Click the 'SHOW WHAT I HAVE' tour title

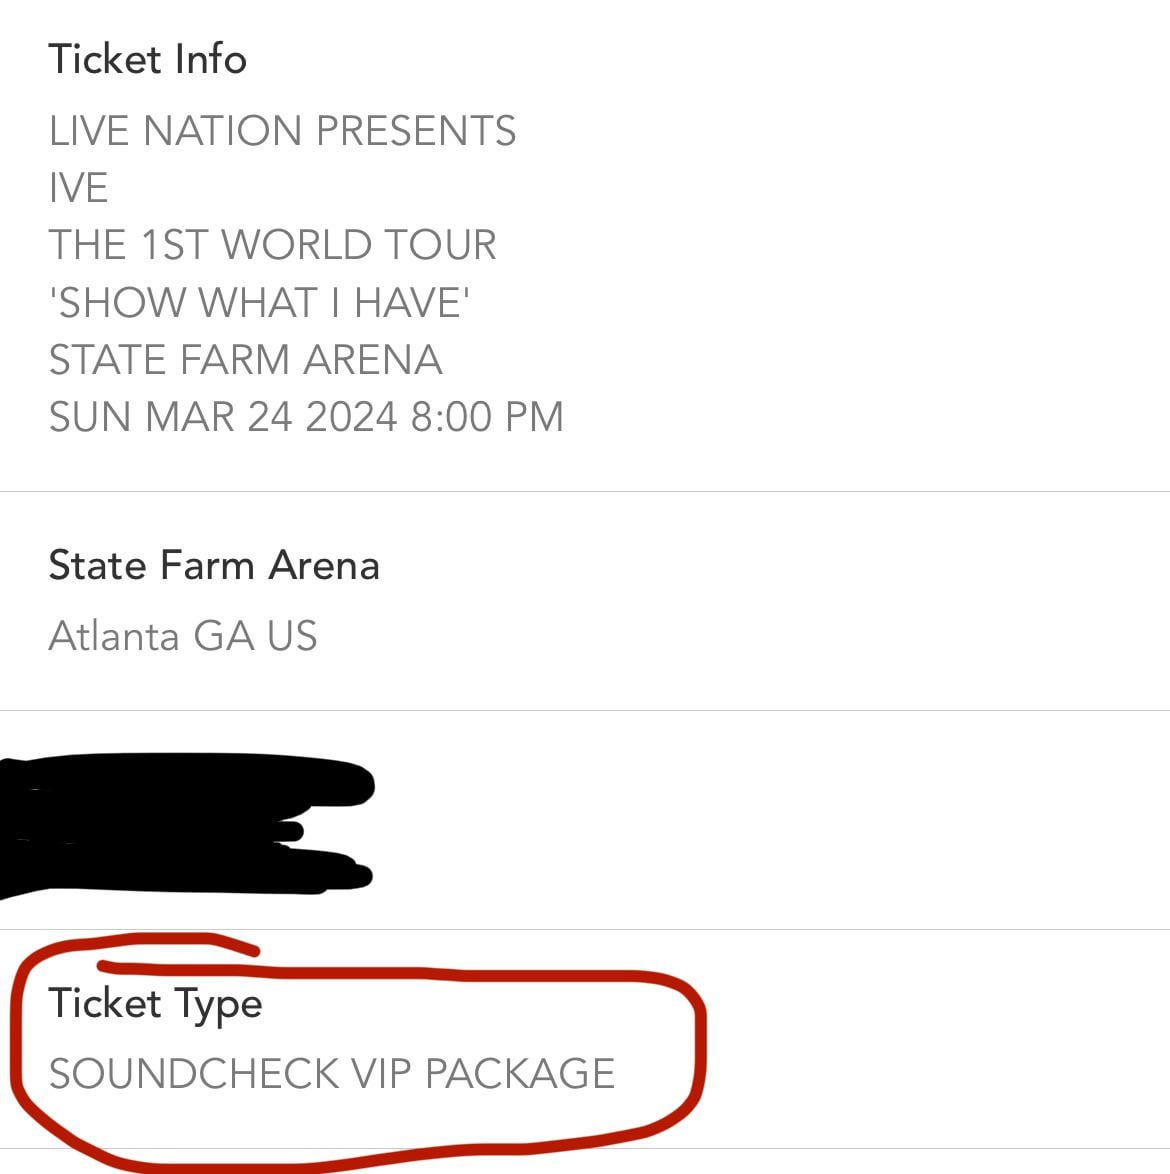point(259,302)
